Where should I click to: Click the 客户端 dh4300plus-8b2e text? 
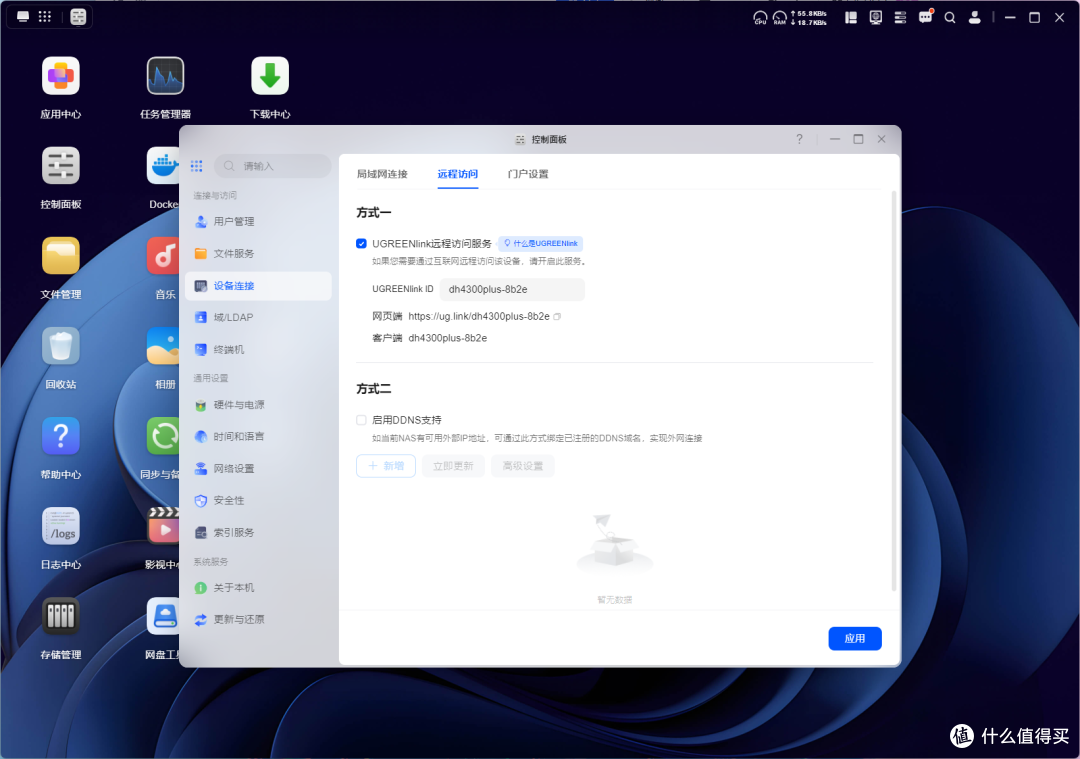point(430,338)
